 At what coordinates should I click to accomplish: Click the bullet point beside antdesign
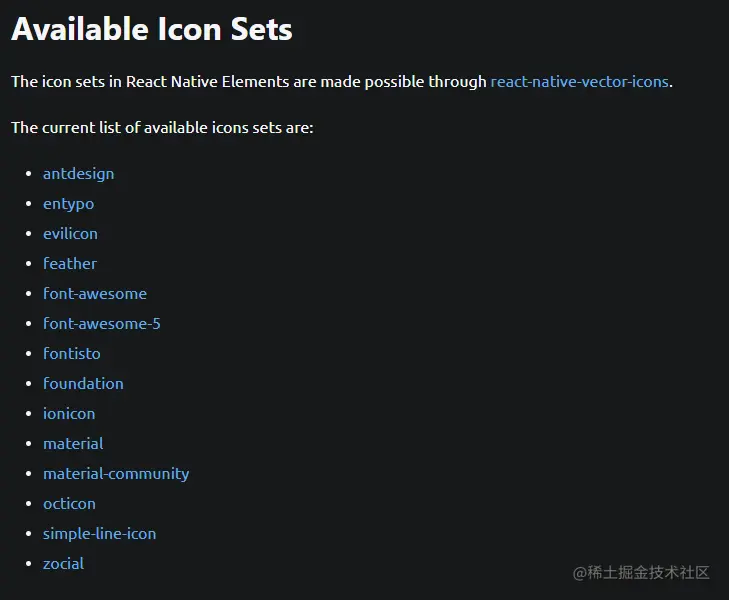coord(28,174)
